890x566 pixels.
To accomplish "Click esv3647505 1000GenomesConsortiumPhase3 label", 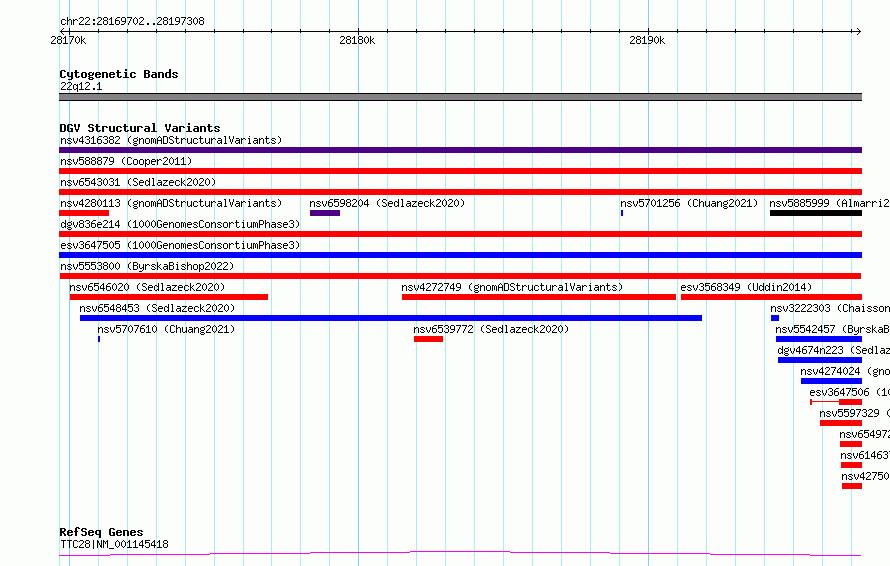I will [180, 245].
